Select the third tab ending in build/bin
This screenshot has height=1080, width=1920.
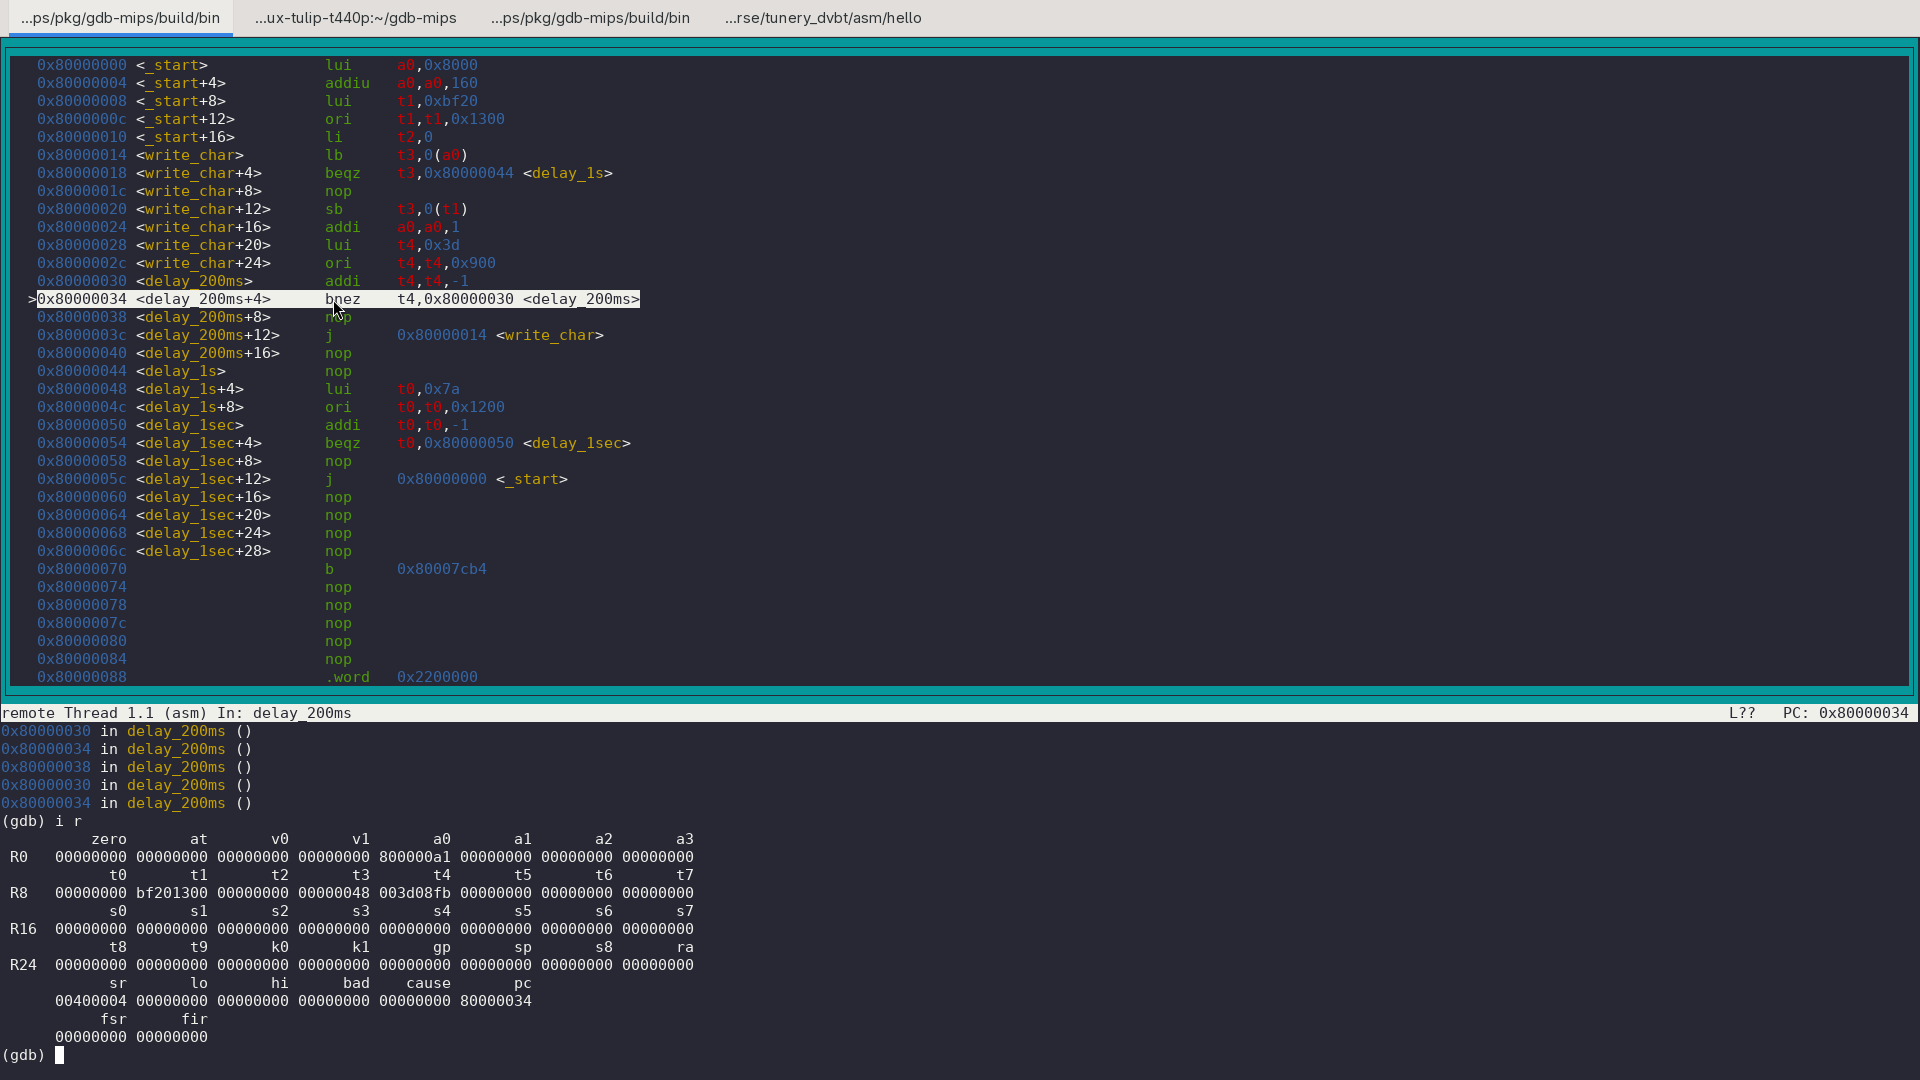point(590,18)
